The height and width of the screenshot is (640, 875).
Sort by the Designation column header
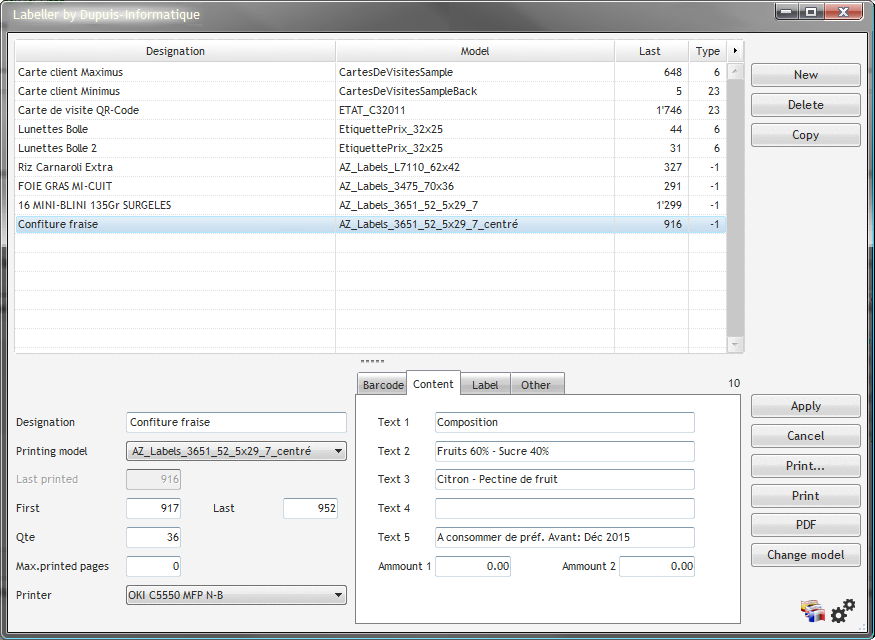click(x=175, y=51)
